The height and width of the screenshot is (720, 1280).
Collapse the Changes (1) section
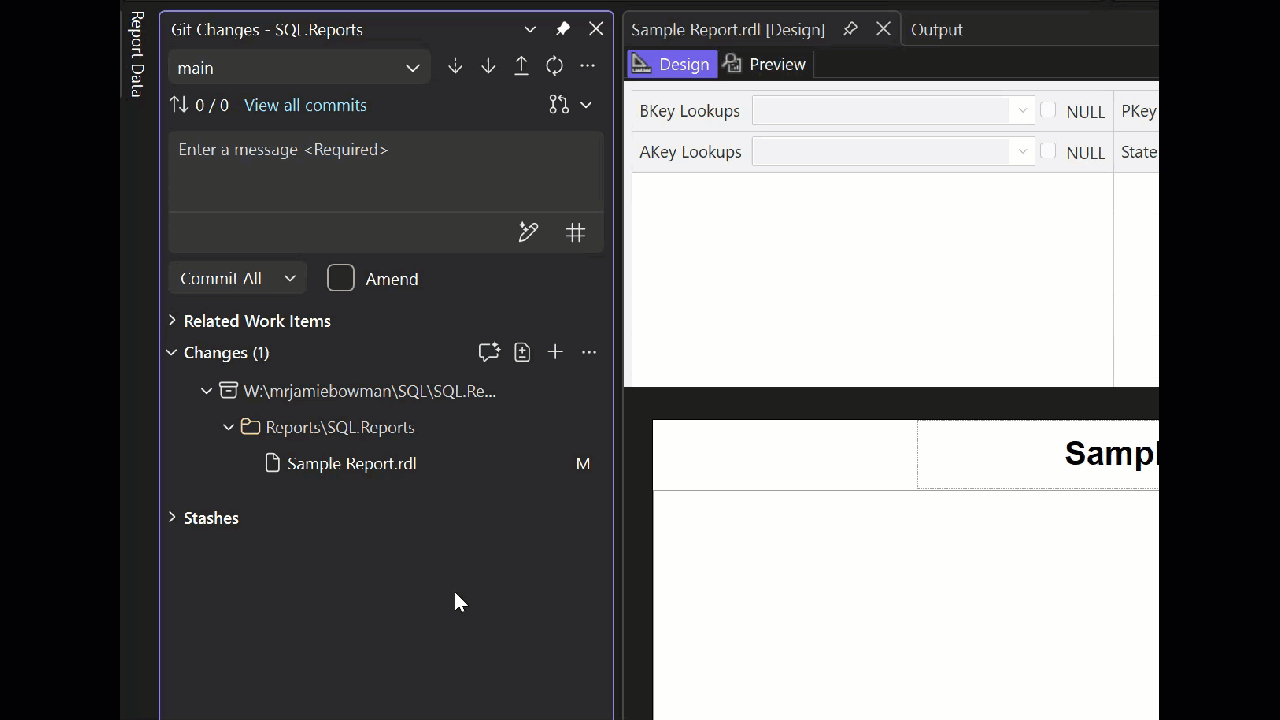pos(172,352)
